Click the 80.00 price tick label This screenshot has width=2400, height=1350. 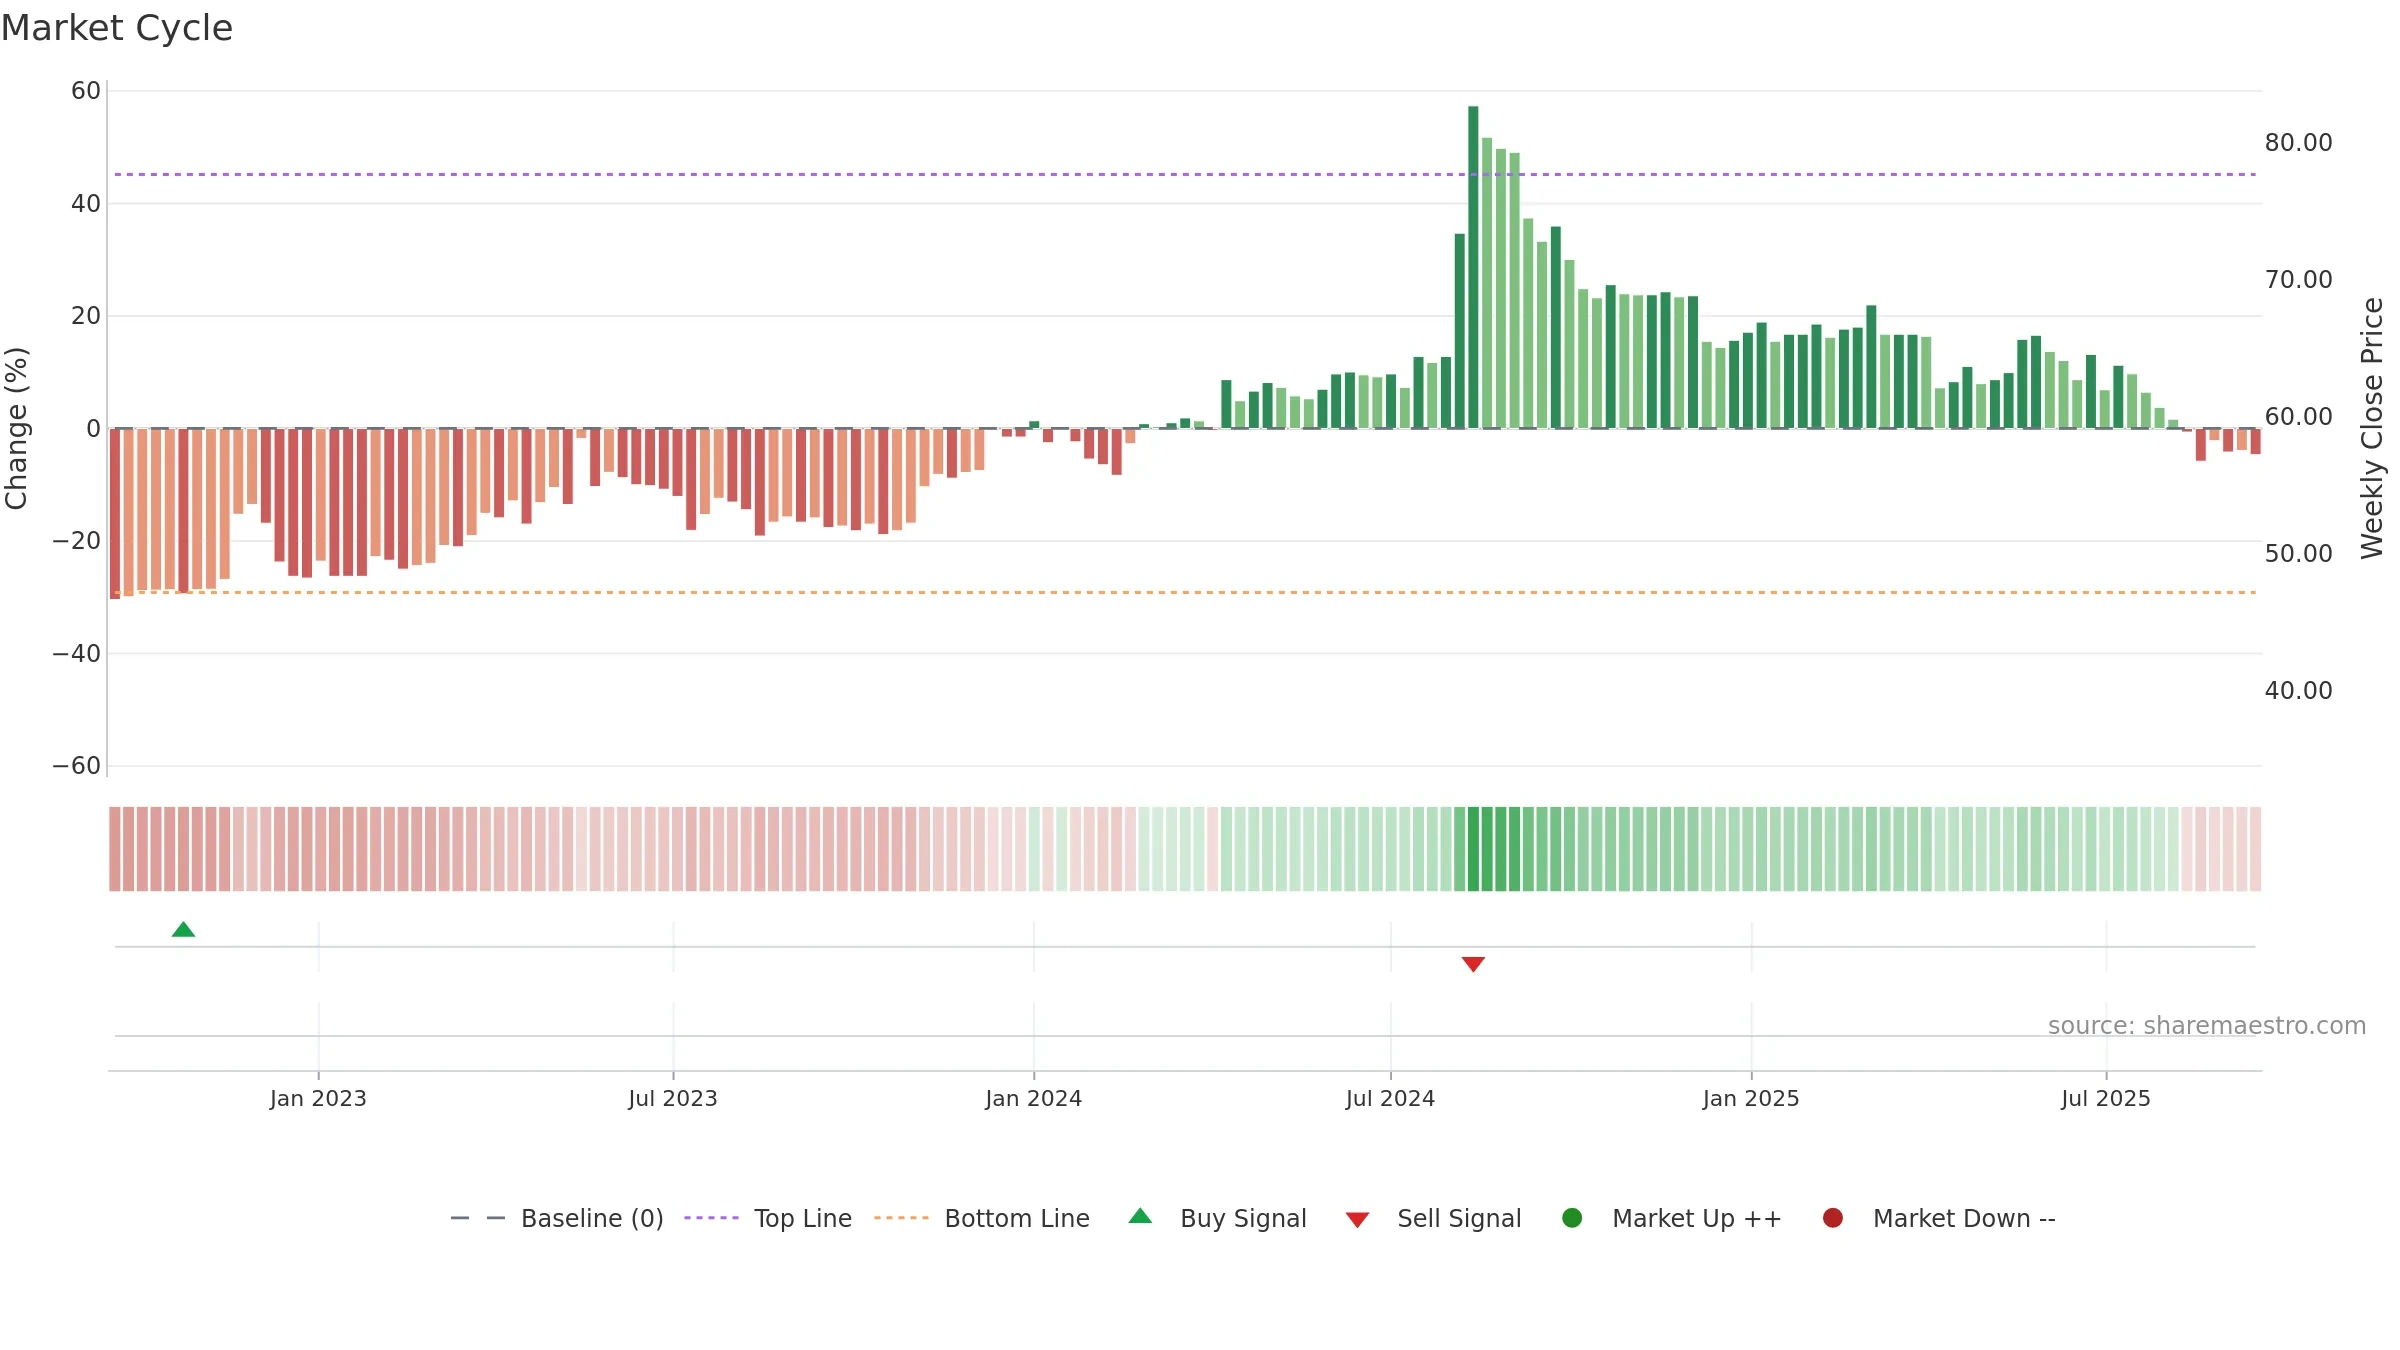coord(2299,143)
